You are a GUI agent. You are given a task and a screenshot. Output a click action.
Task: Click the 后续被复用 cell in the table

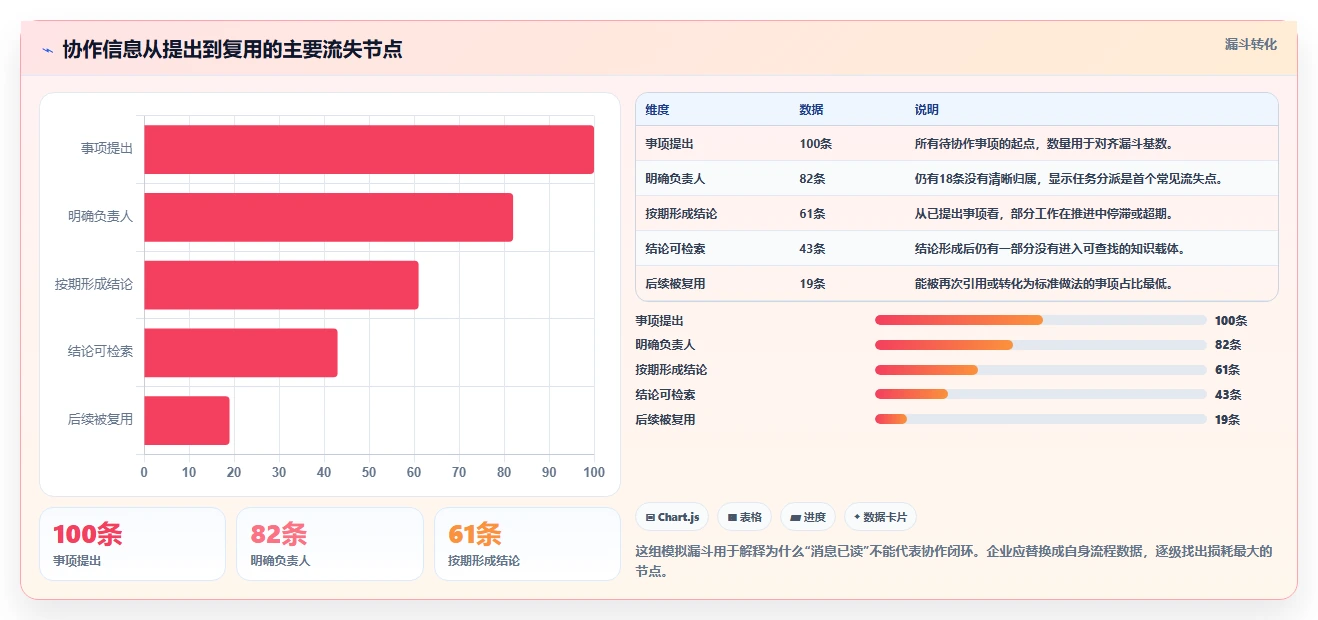(675, 284)
